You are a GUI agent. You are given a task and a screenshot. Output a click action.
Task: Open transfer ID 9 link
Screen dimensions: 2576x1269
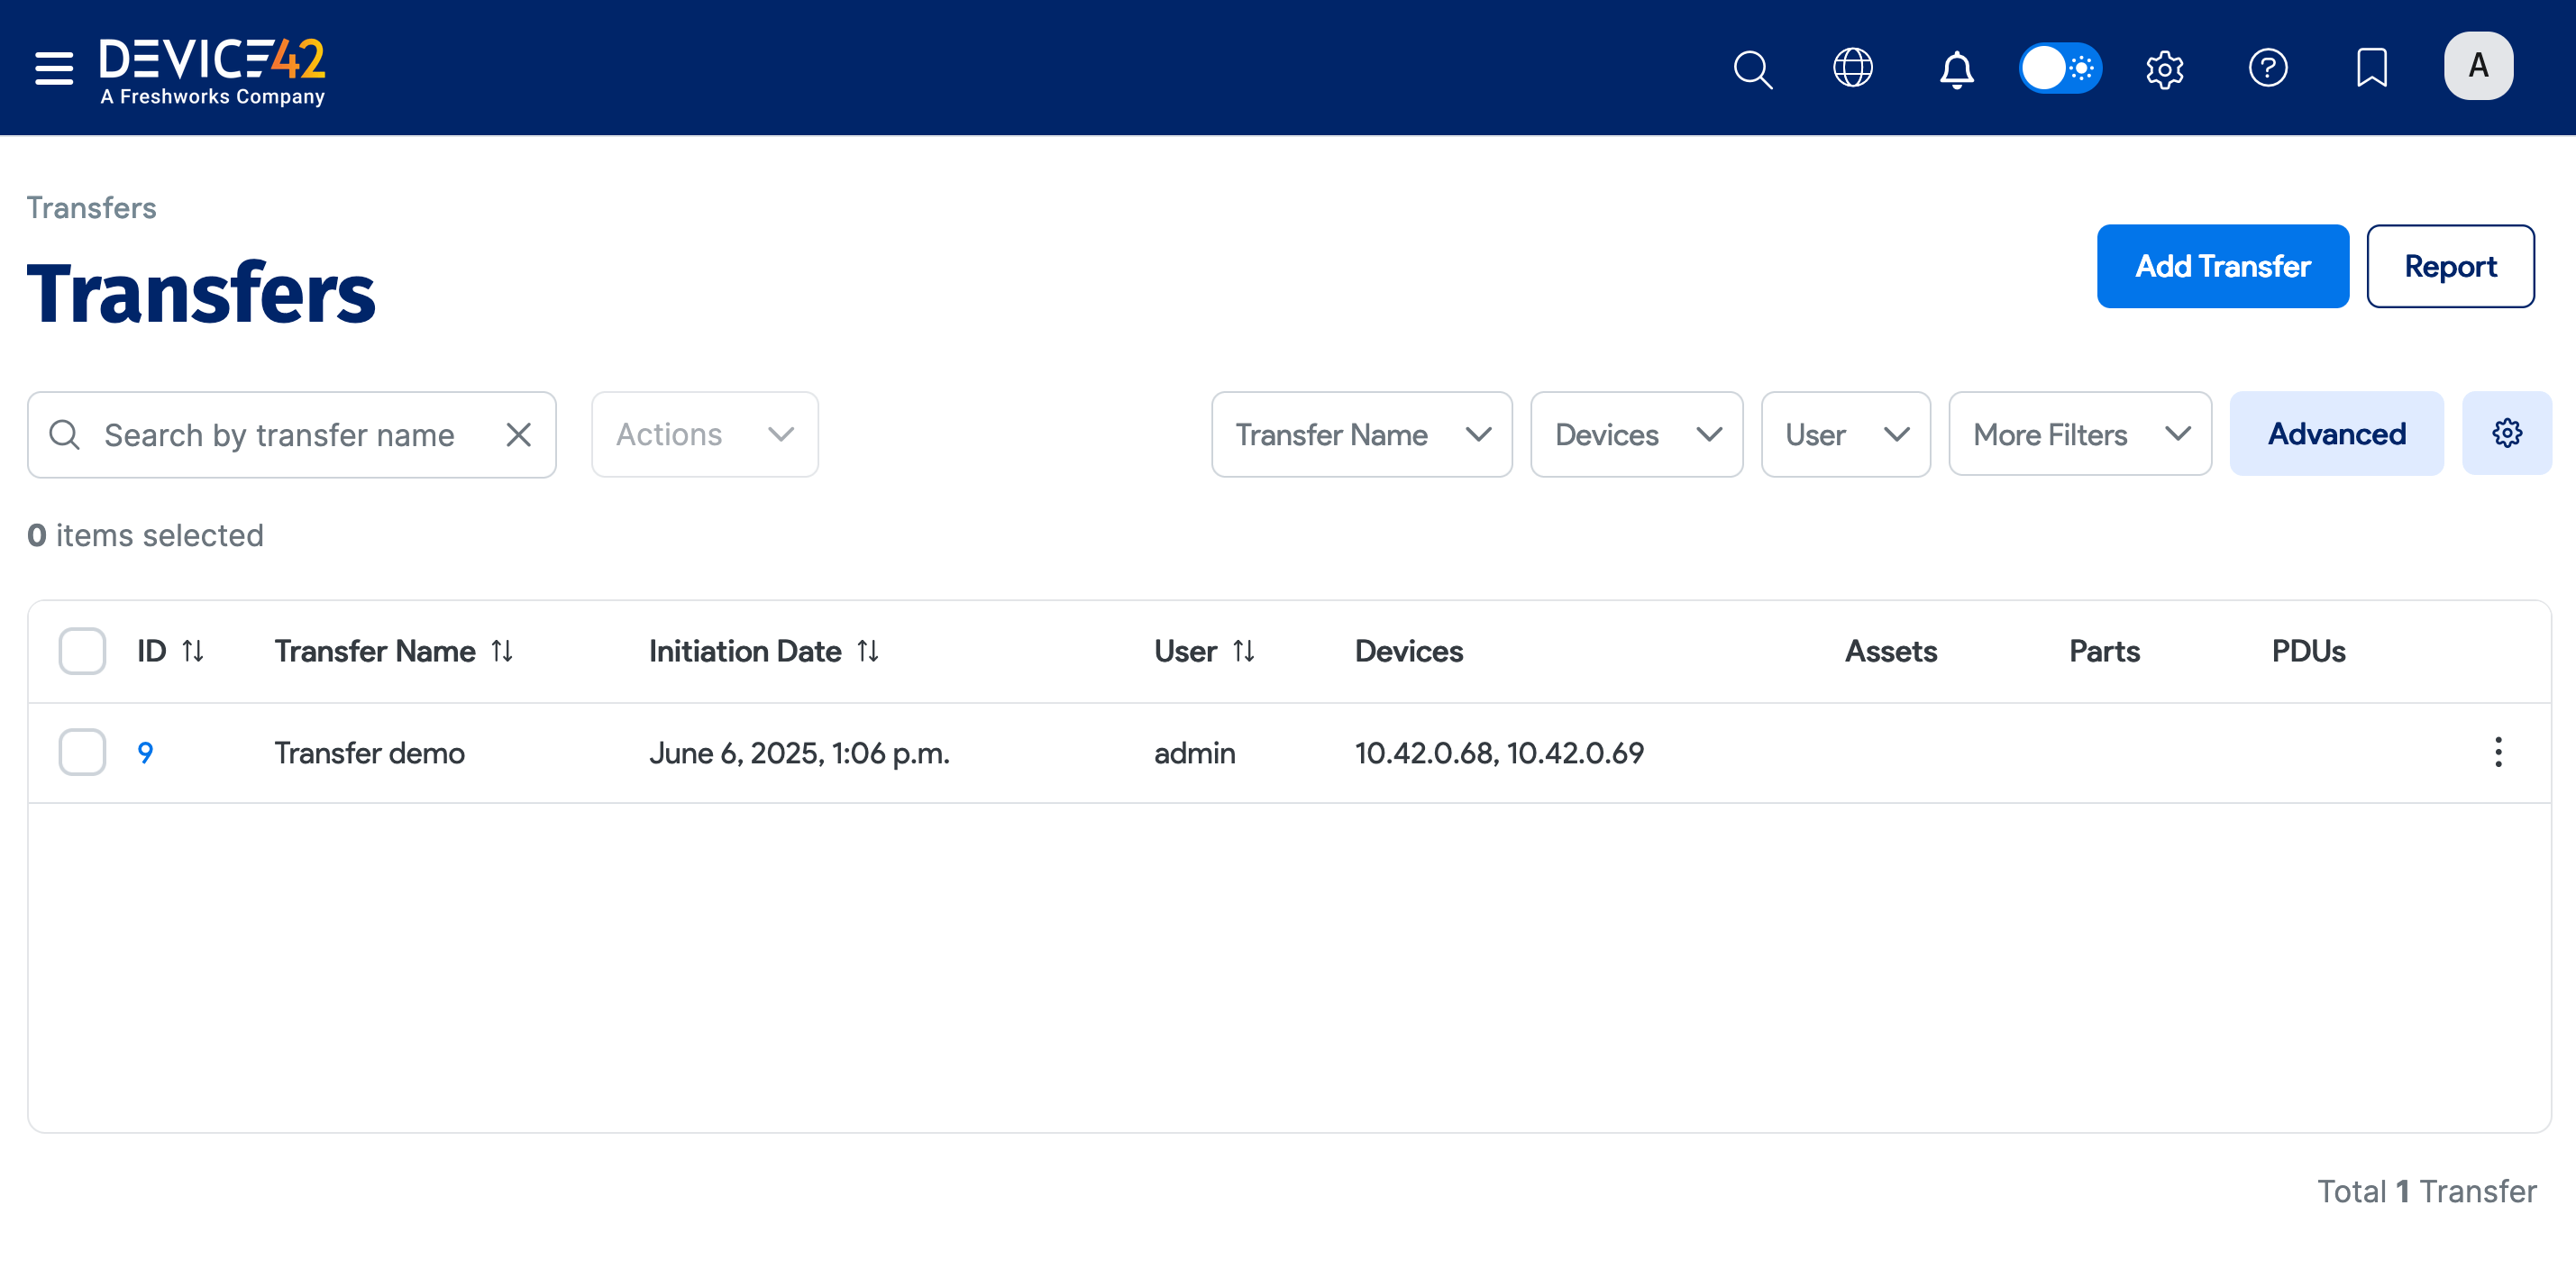pyautogui.click(x=146, y=752)
